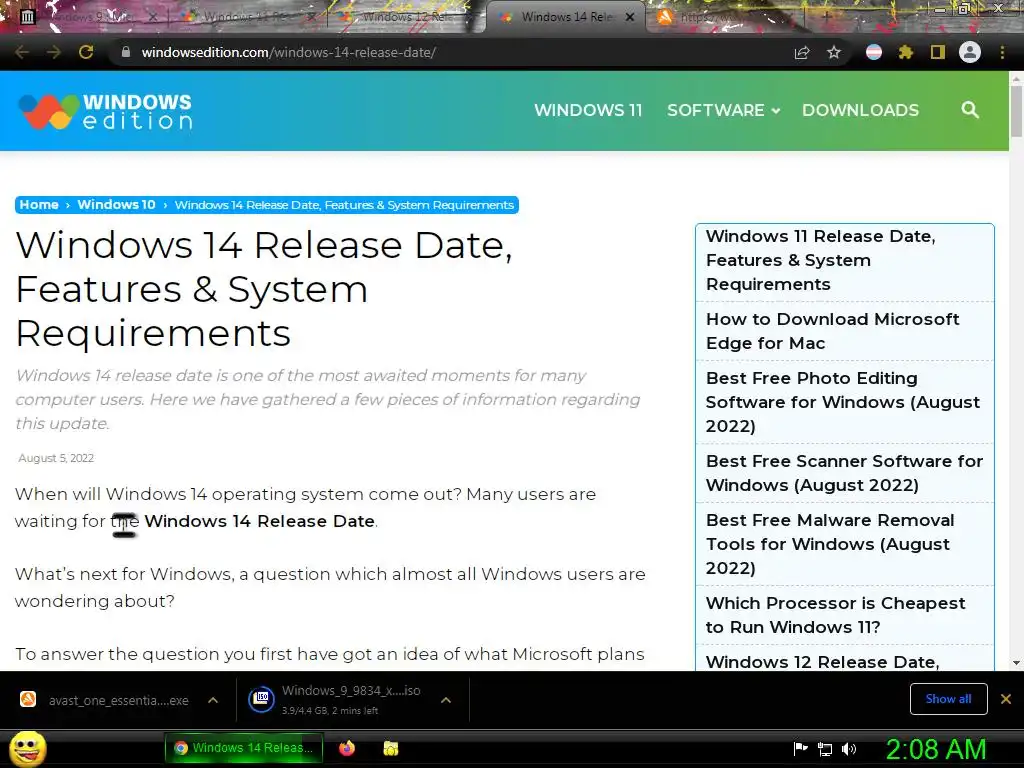
Task: Switch to the Windows 9 tab
Action: [x=91, y=17]
